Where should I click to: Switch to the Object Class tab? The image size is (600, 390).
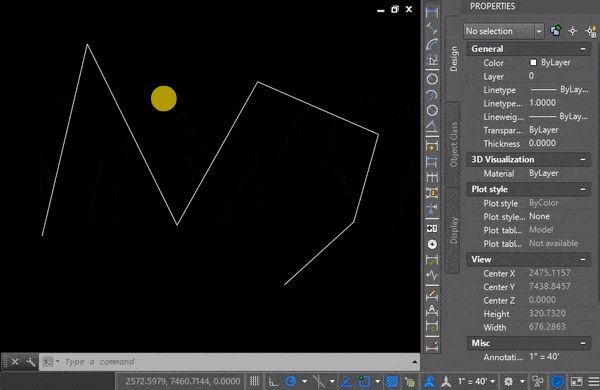click(x=454, y=144)
